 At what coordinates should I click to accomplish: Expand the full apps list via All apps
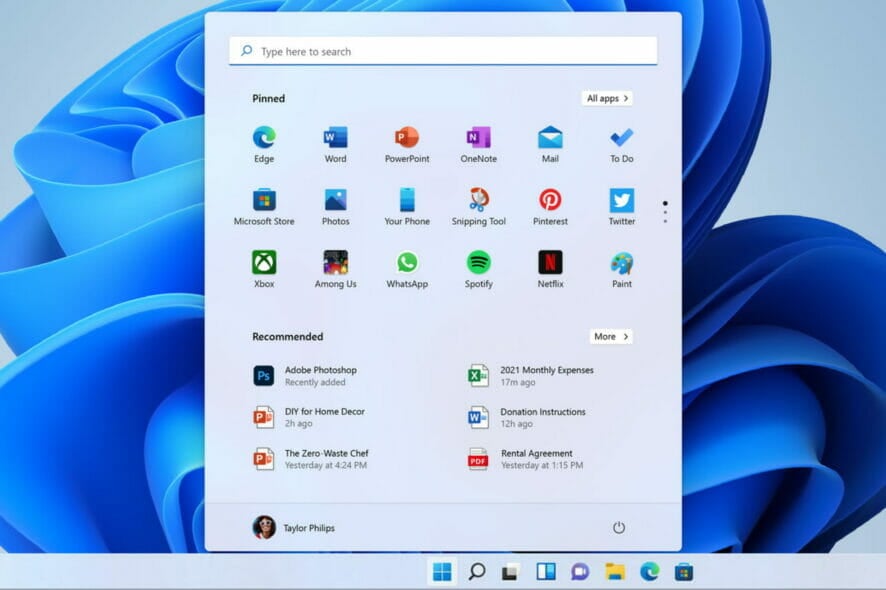point(606,98)
